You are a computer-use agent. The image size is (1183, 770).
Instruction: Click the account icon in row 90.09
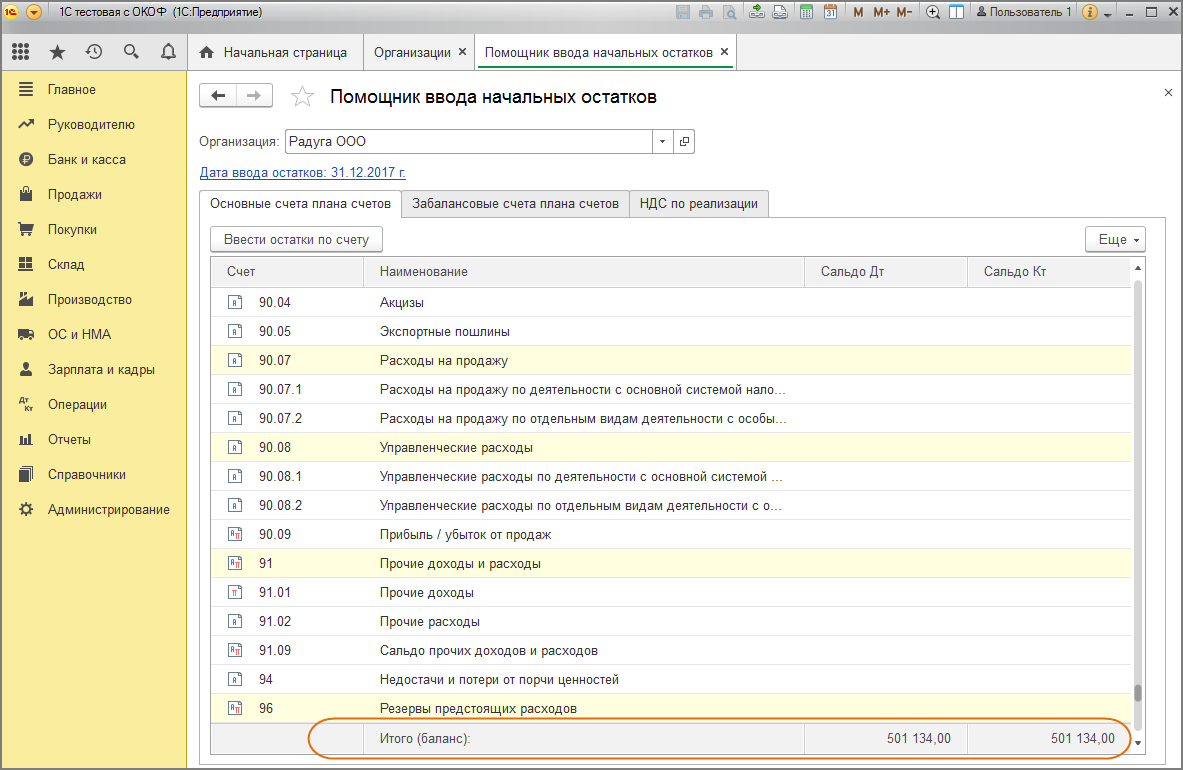tap(235, 535)
